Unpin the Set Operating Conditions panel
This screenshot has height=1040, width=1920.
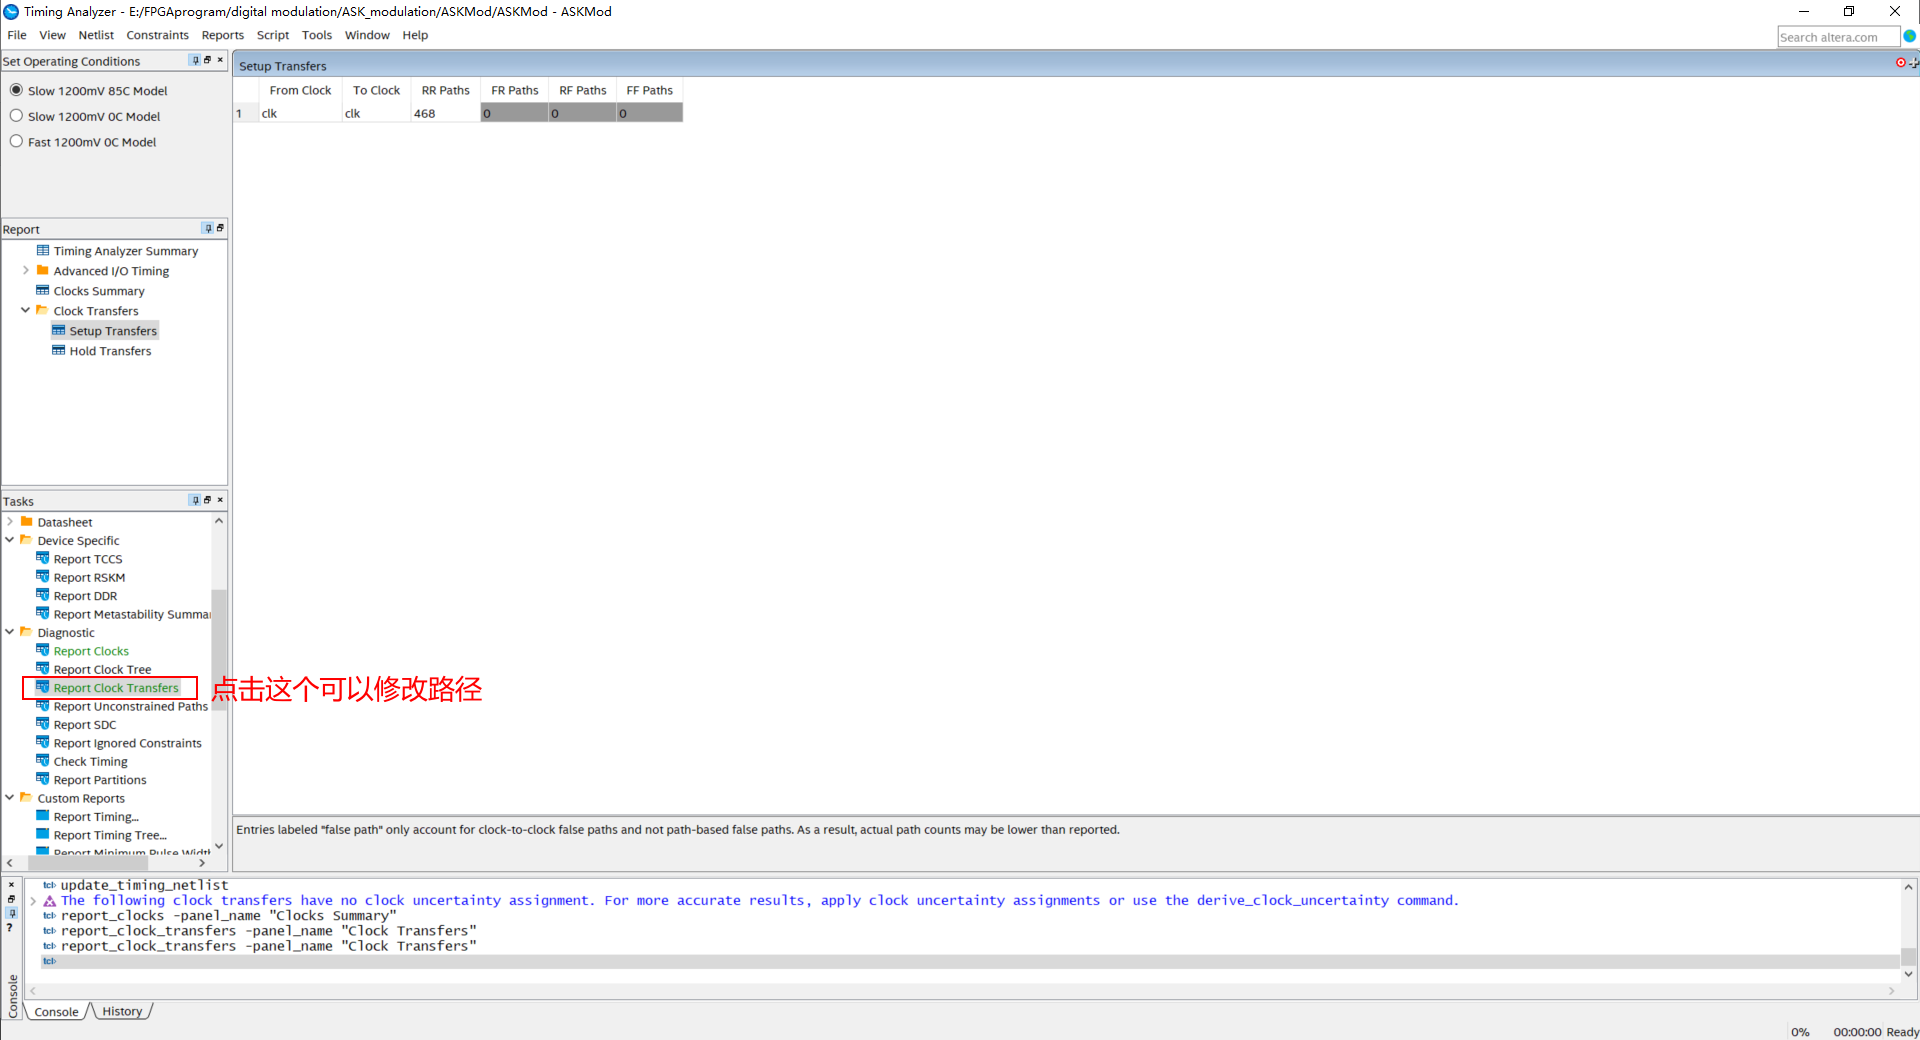point(195,60)
